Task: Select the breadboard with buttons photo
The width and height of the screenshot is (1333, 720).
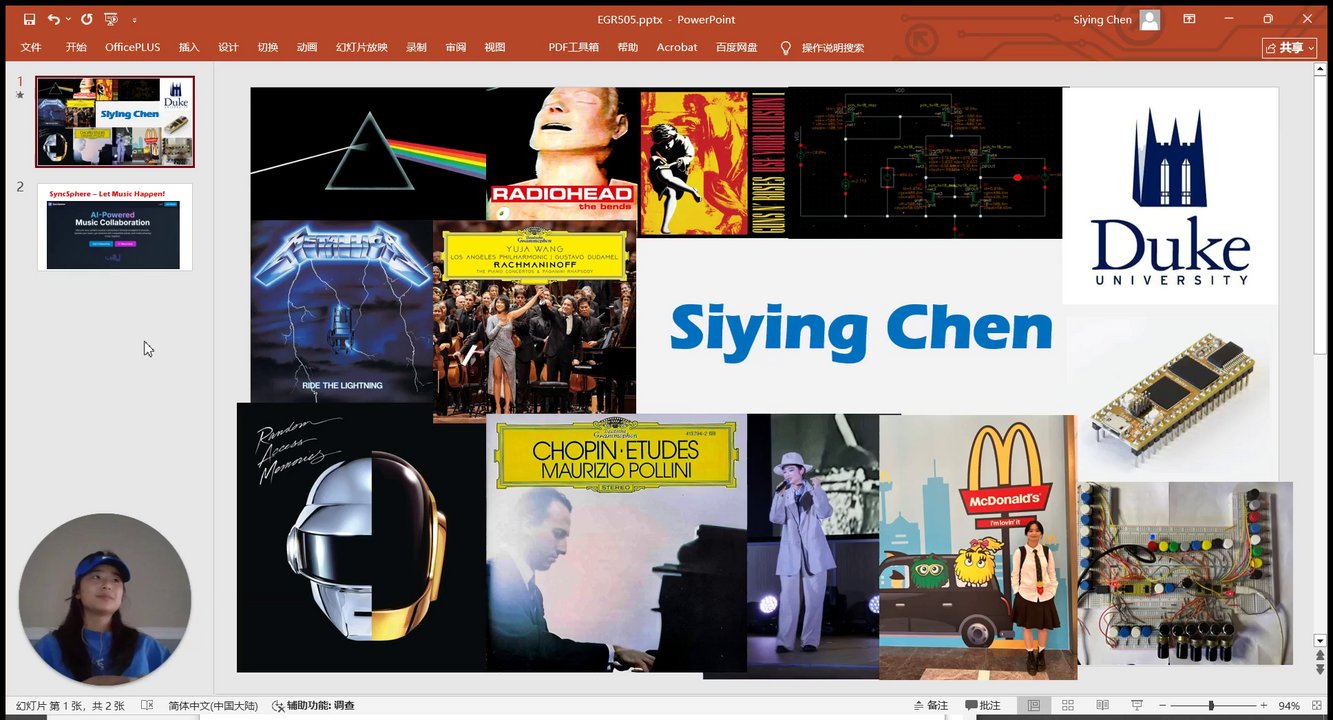Action: 1185,573
